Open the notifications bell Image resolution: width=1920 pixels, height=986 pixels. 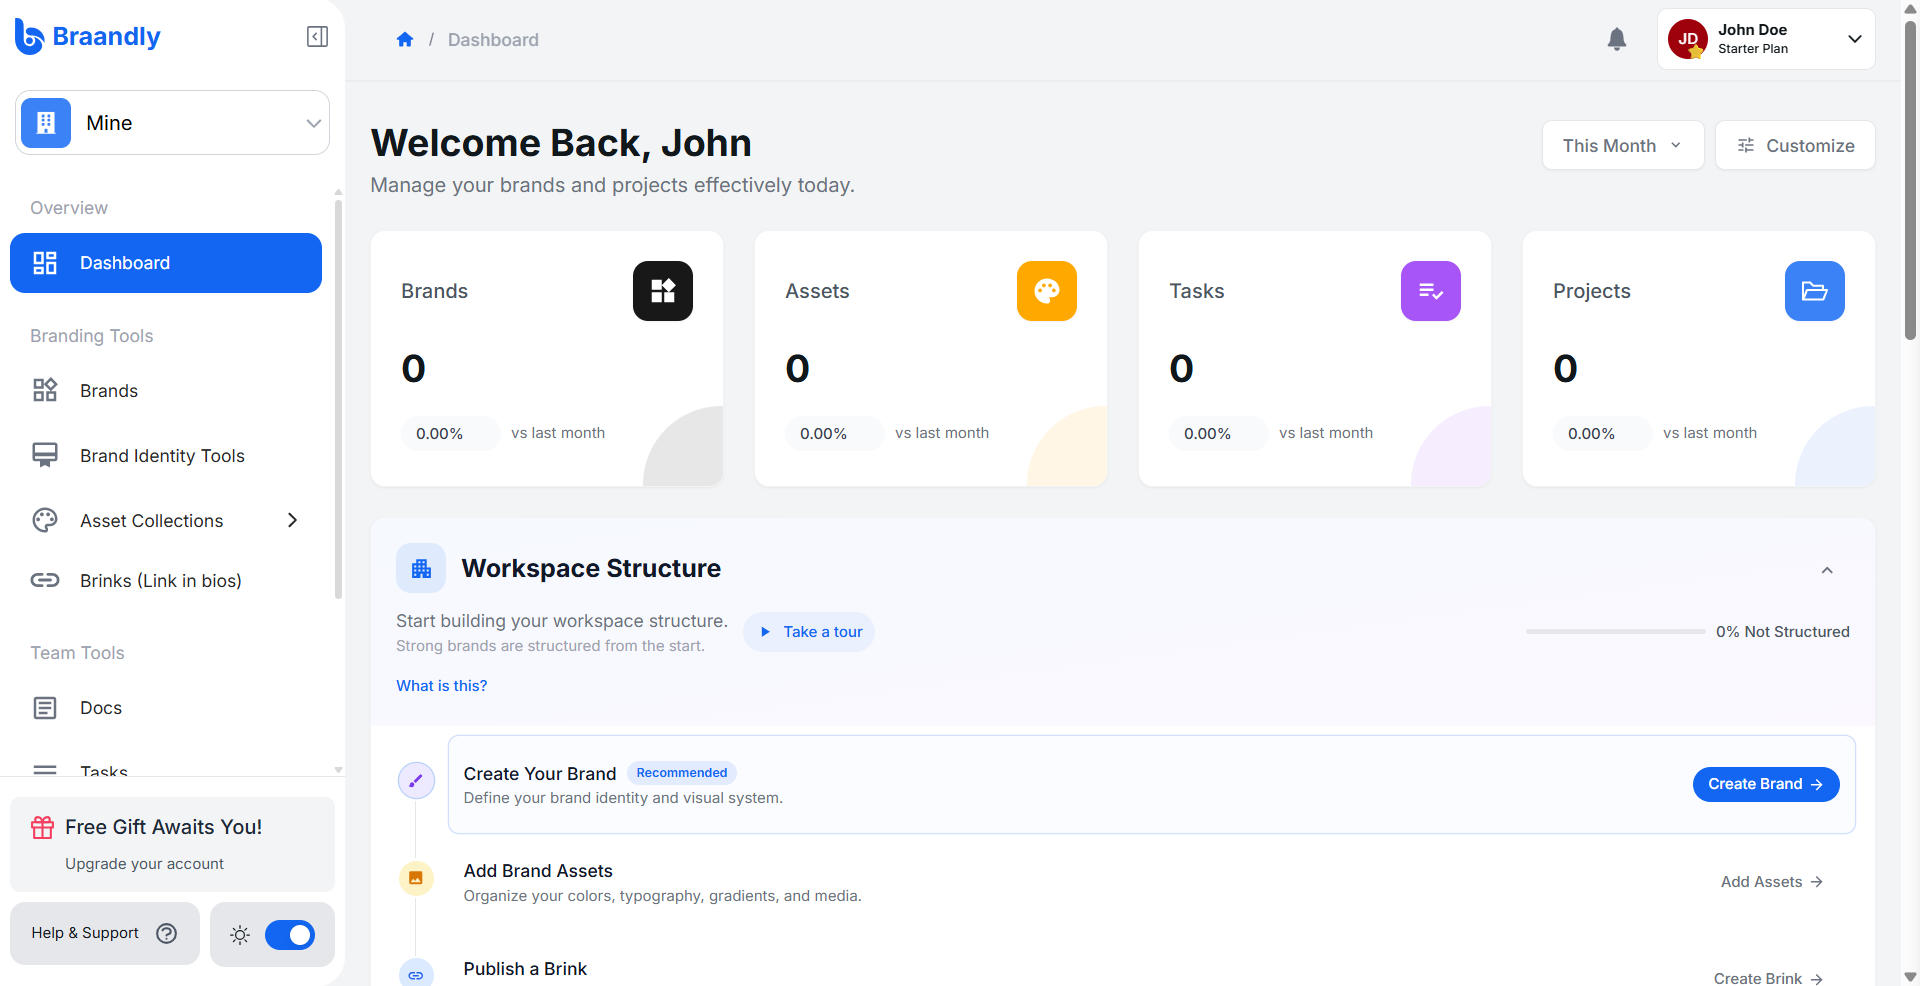[1617, 39]
